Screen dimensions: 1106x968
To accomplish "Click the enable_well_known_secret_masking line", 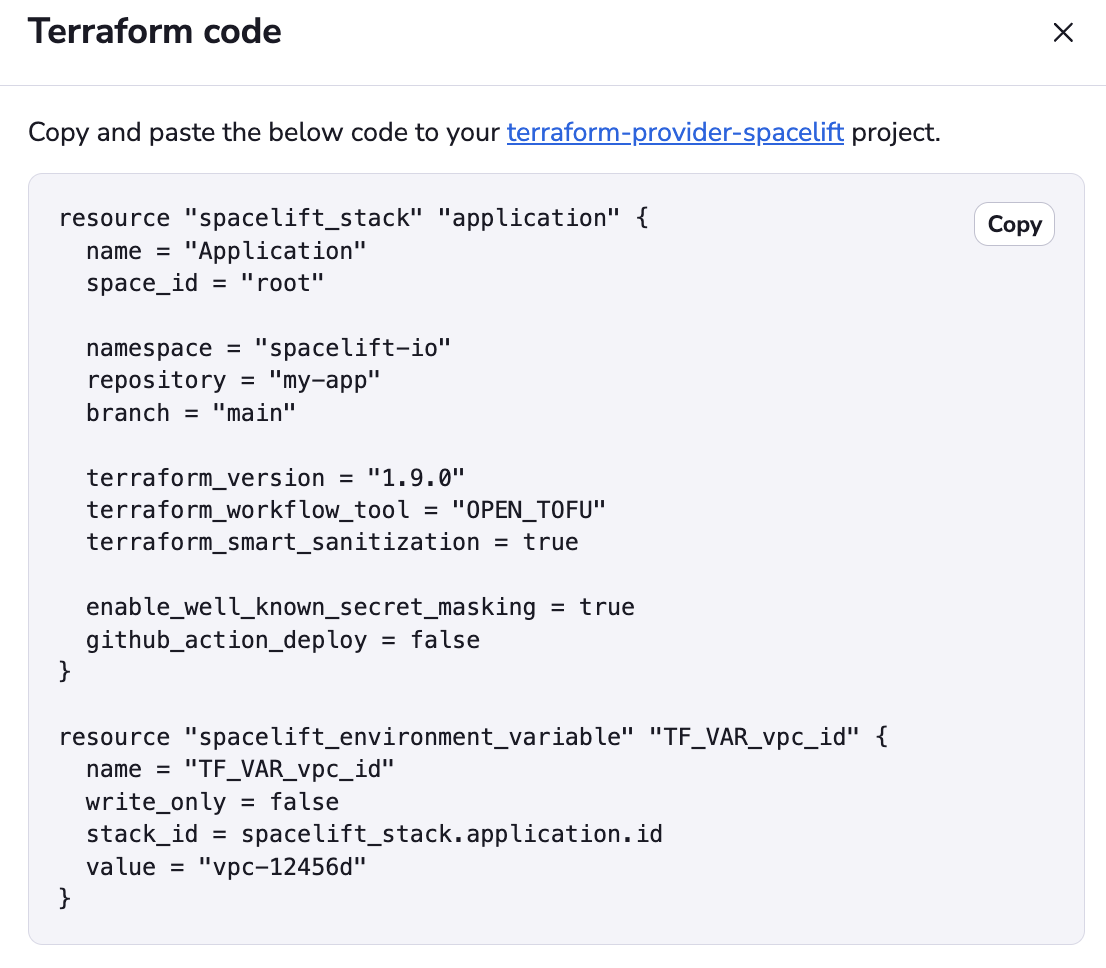I will 360,607.
